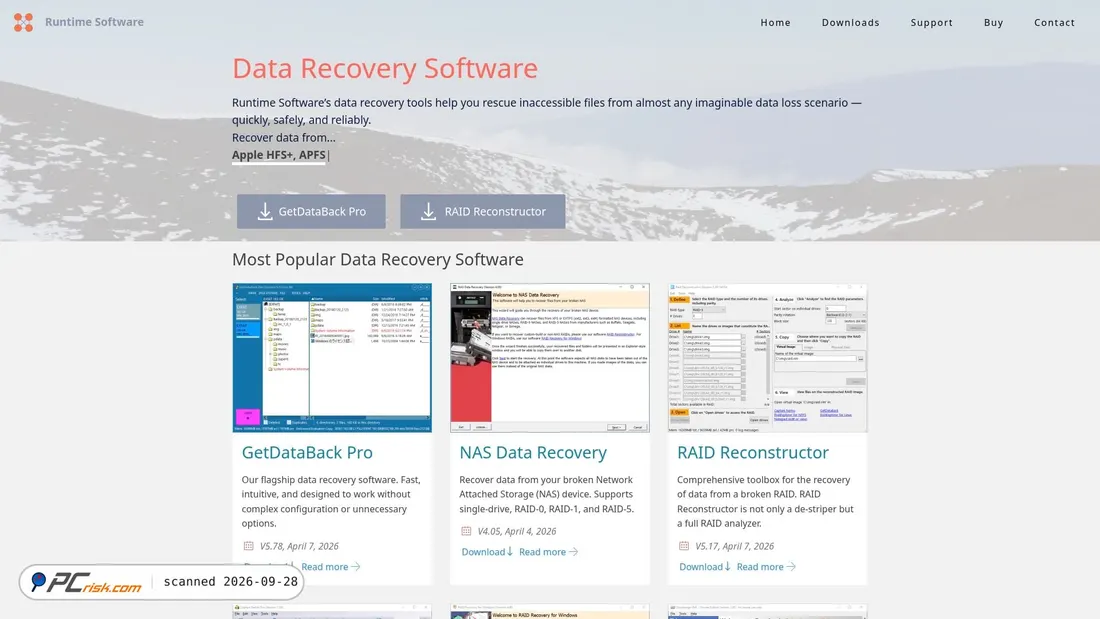Image resolution: width=1100 pixels, height=619 pixels.
Task: Read more about RAID Reconstructor
Action: pos(766,567)
